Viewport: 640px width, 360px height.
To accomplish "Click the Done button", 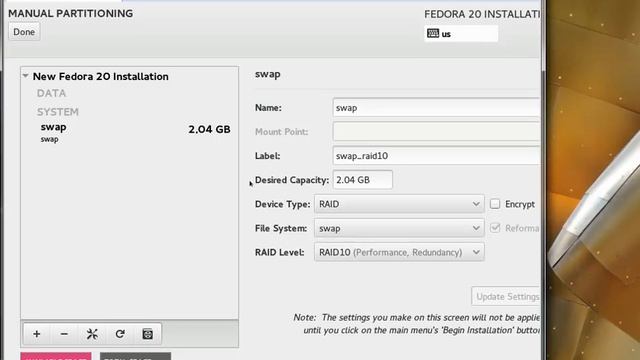I will point(24,32).
